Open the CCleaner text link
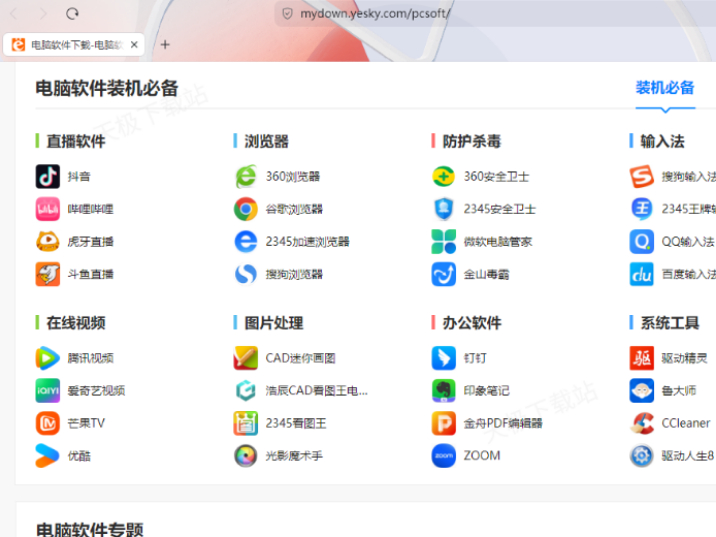 coord(686,423)
